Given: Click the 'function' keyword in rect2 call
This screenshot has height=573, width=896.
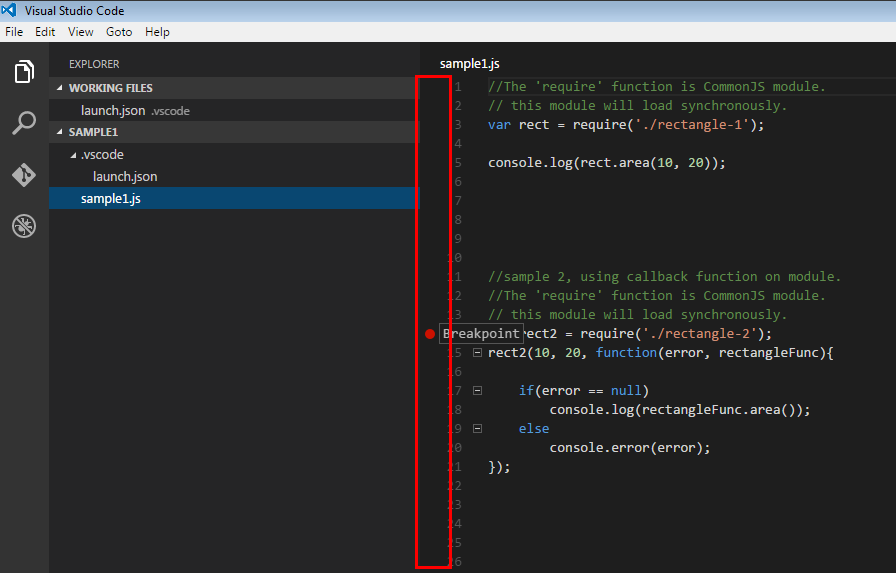Looking at the screenshot, I should pyautogui.click(x=626, y=352).
